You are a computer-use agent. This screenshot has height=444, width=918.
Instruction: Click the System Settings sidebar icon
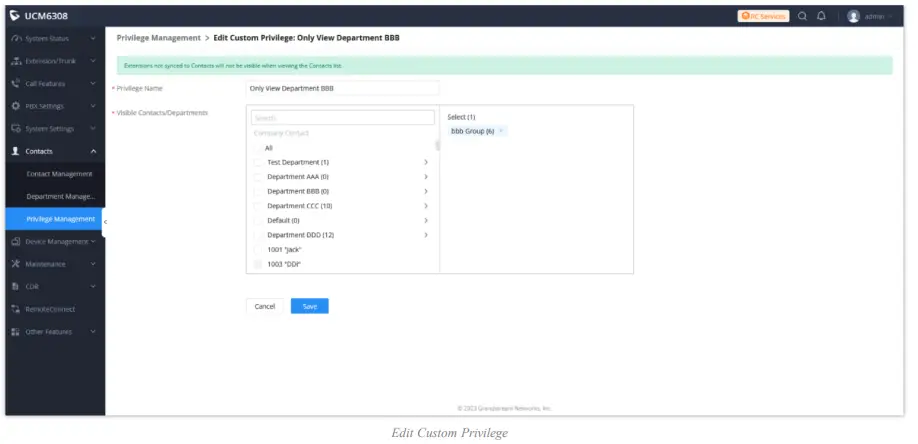click(16, 129)
